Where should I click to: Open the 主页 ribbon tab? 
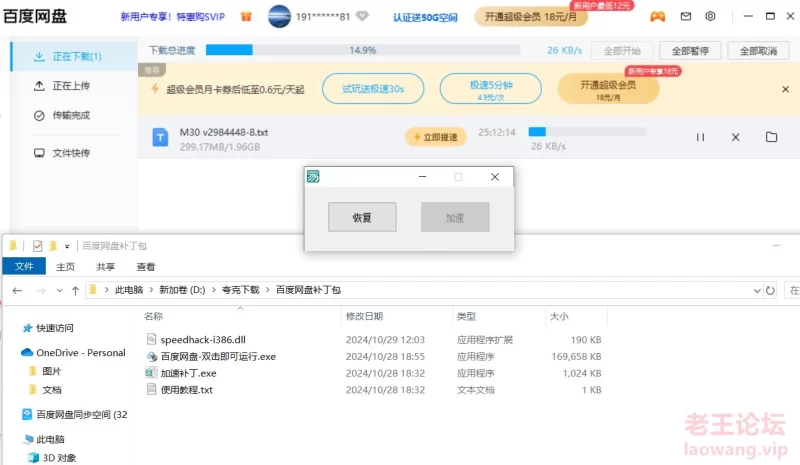coord(65,266)
